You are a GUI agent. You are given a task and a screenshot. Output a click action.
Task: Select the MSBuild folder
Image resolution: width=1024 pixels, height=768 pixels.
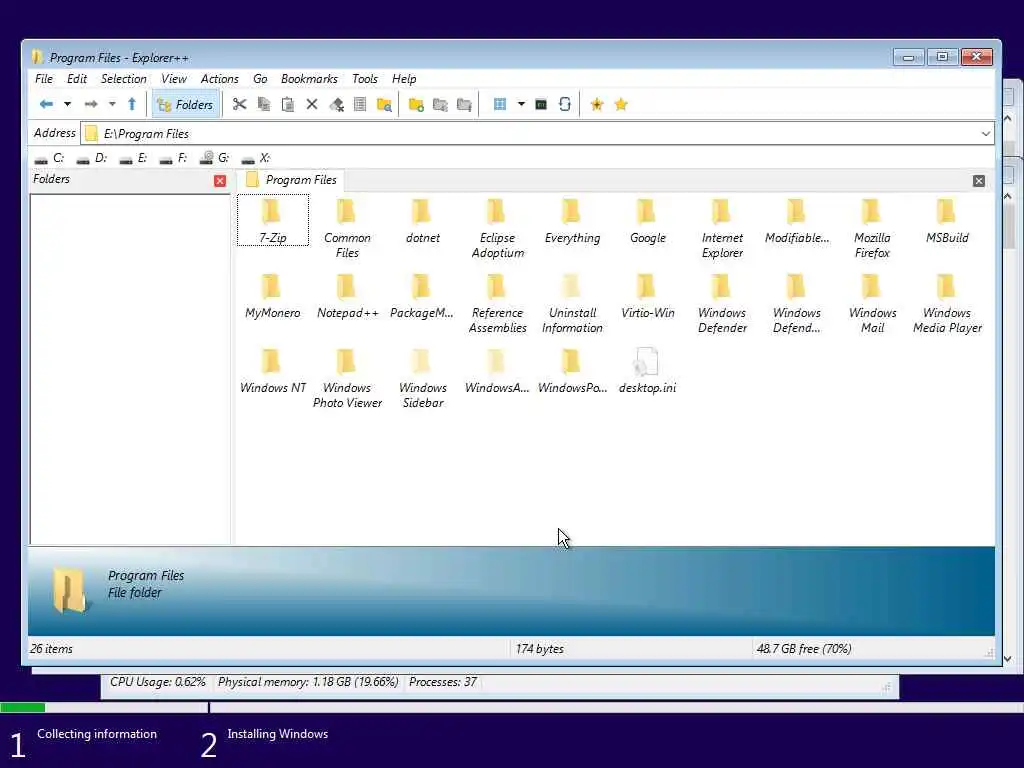[x=947, y=221]
